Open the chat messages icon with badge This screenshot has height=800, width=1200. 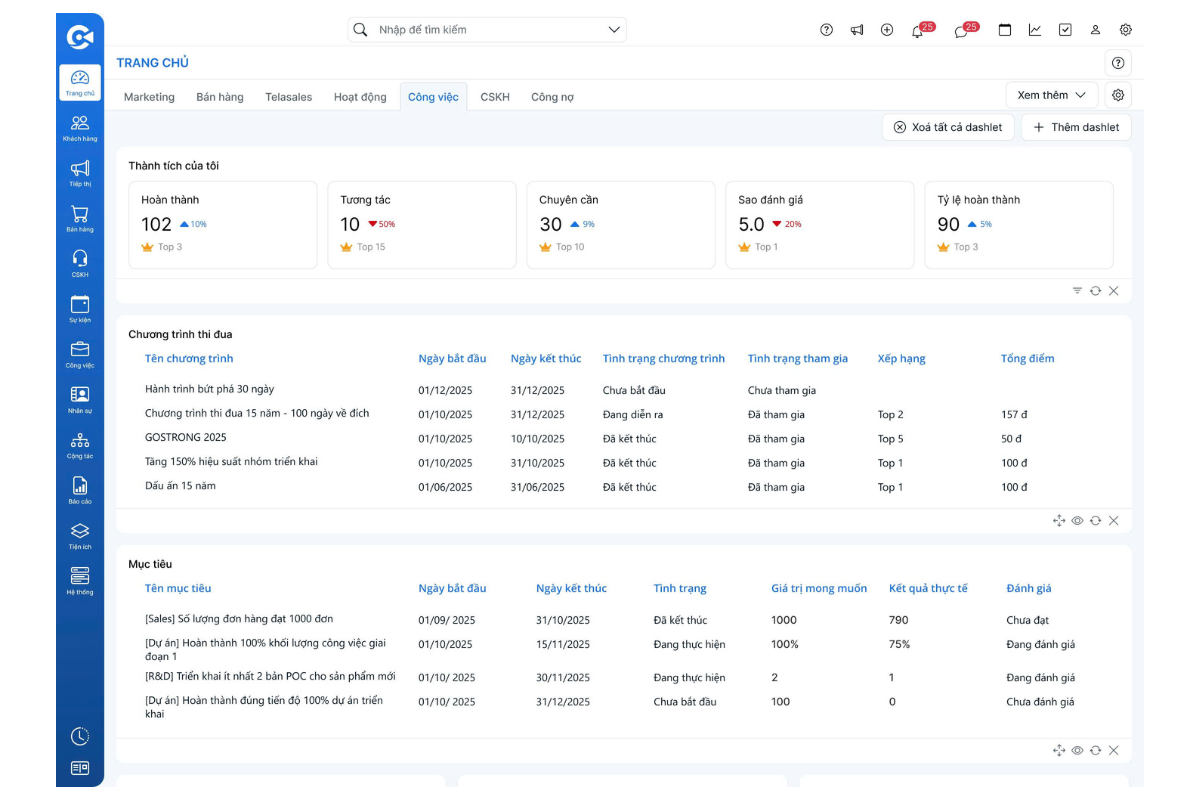[x=961, y=30]
